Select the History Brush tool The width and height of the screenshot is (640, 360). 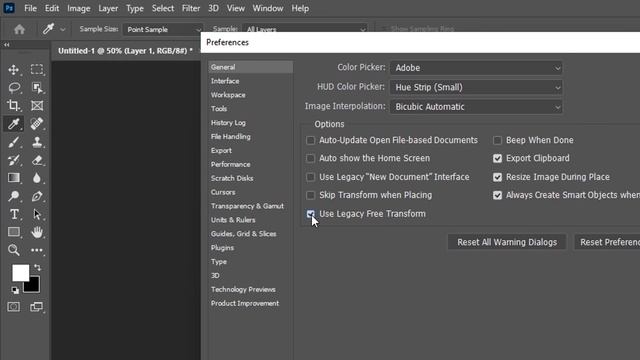point(13,160)
